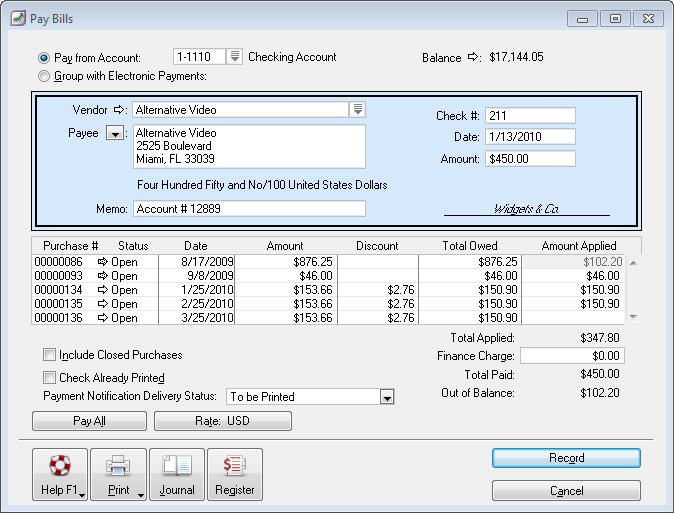This screenshot has width=674, height=513.
Task: Click the scroll down arrow of purchases list
Action: (633, 316)
